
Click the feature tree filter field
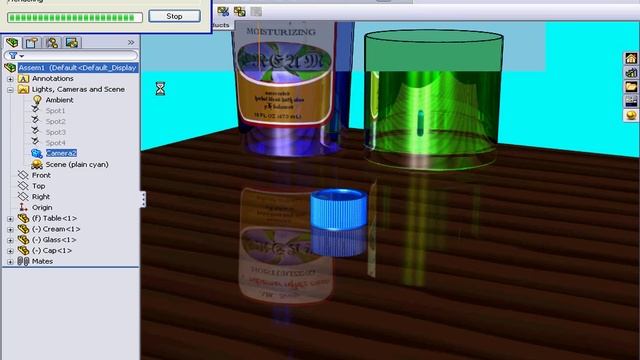pyautogui.click(x=71, y=55)
